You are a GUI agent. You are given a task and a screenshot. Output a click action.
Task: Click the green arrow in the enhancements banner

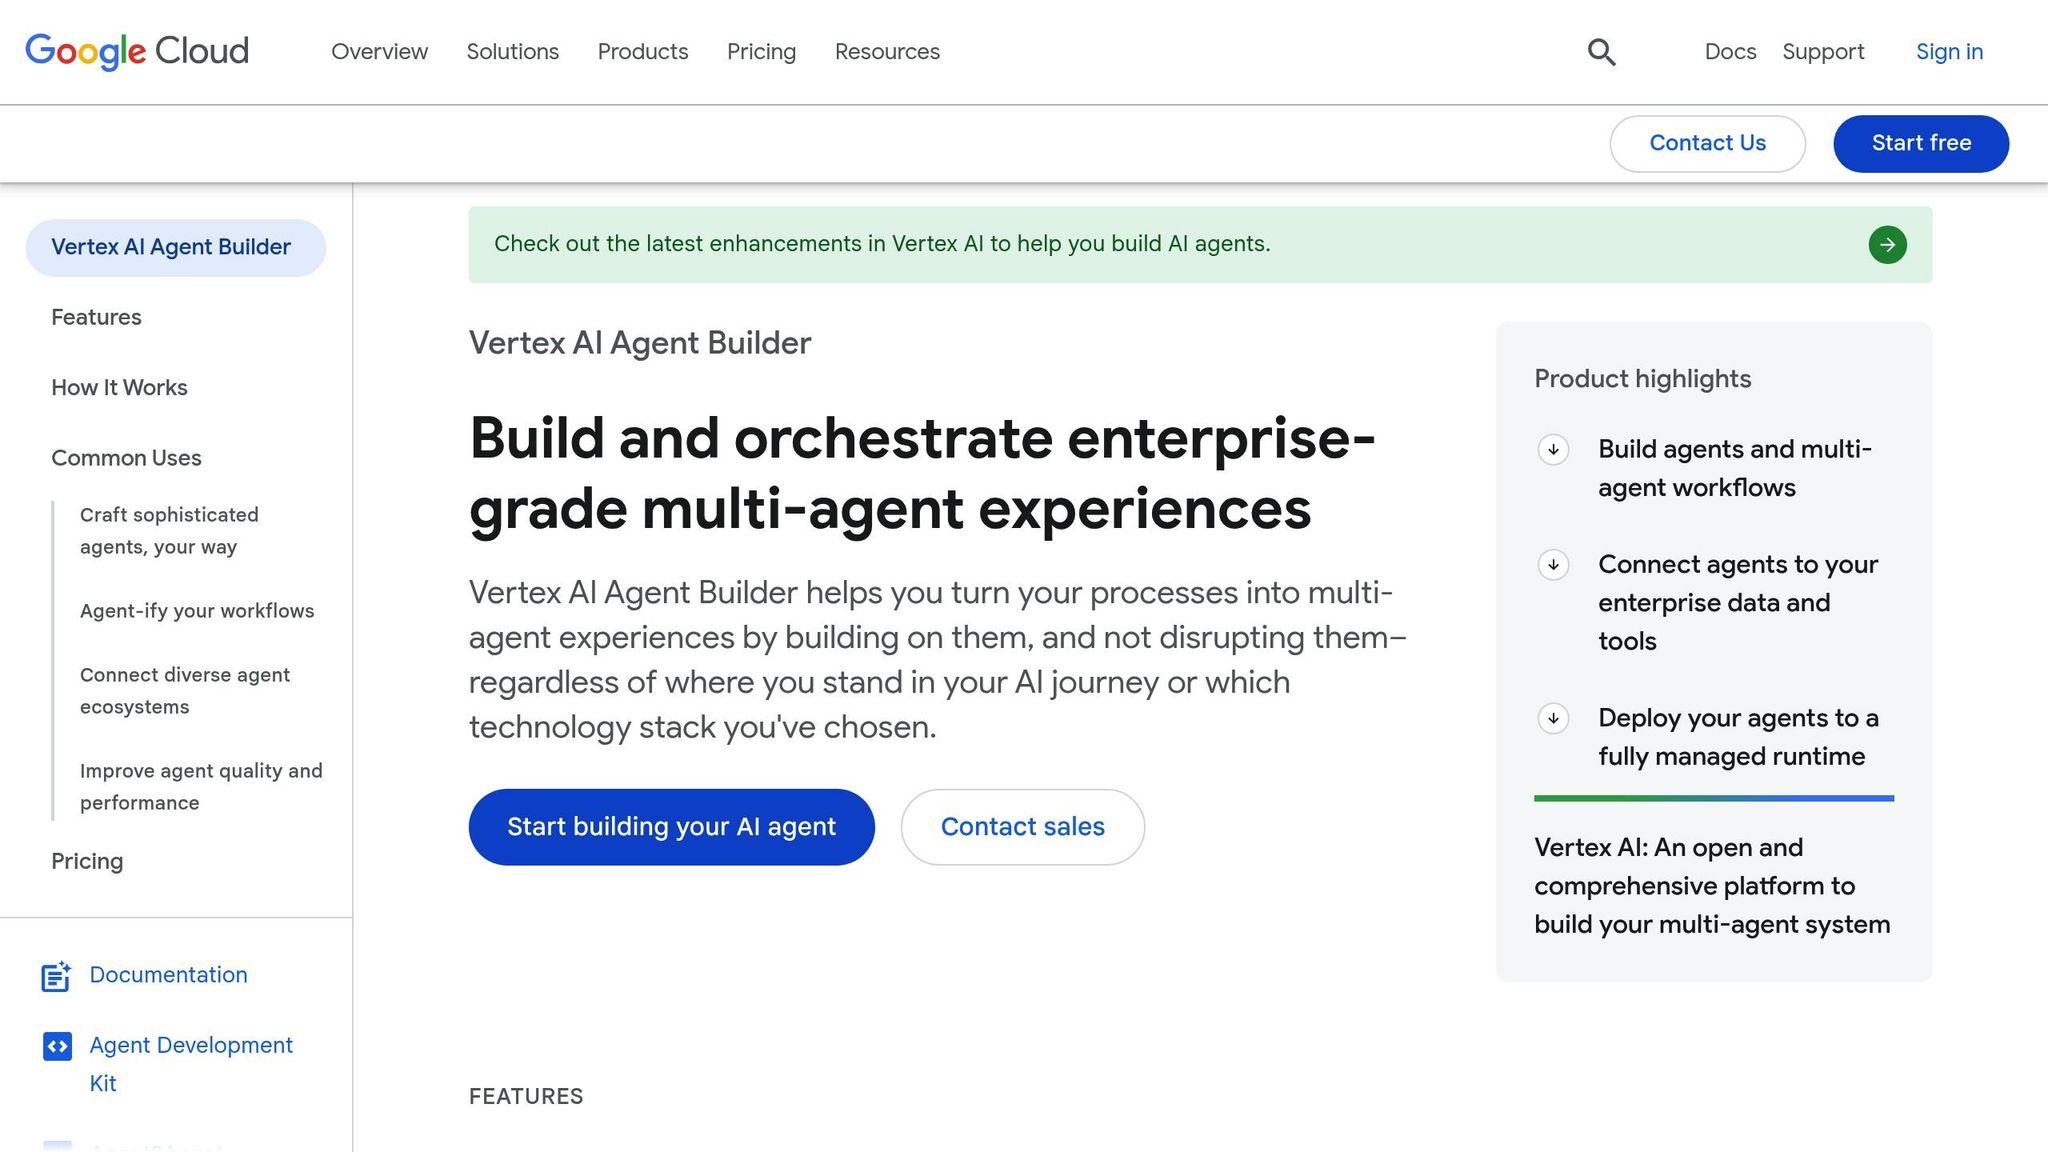[x=1887, y=245]
